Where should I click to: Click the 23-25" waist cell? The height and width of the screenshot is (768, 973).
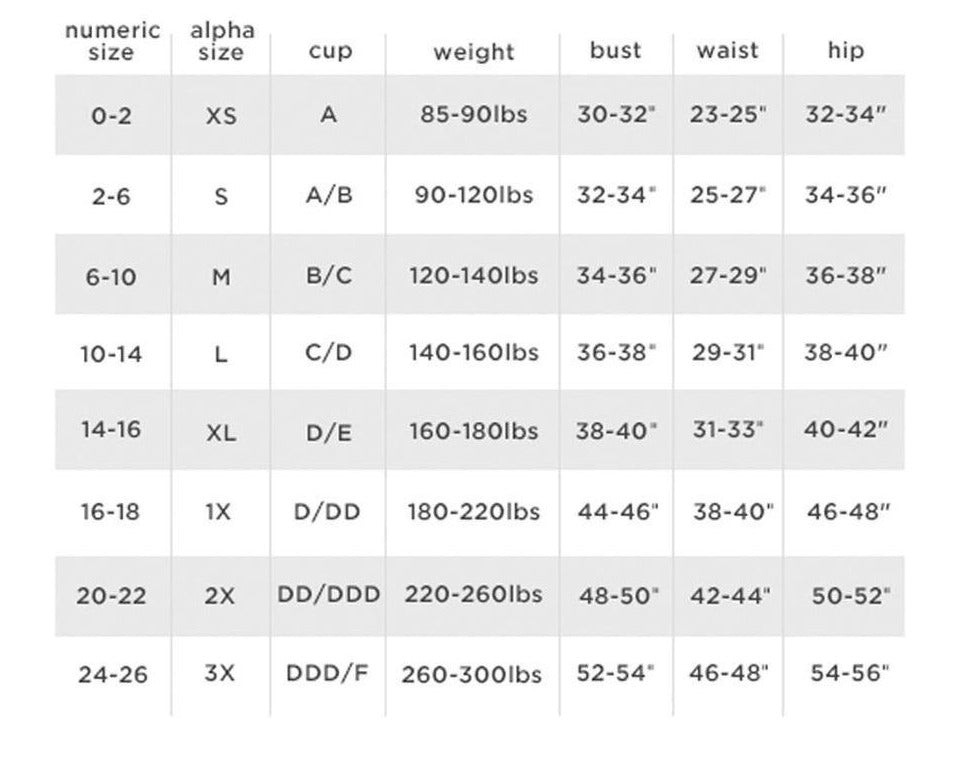tap(728, 114)
